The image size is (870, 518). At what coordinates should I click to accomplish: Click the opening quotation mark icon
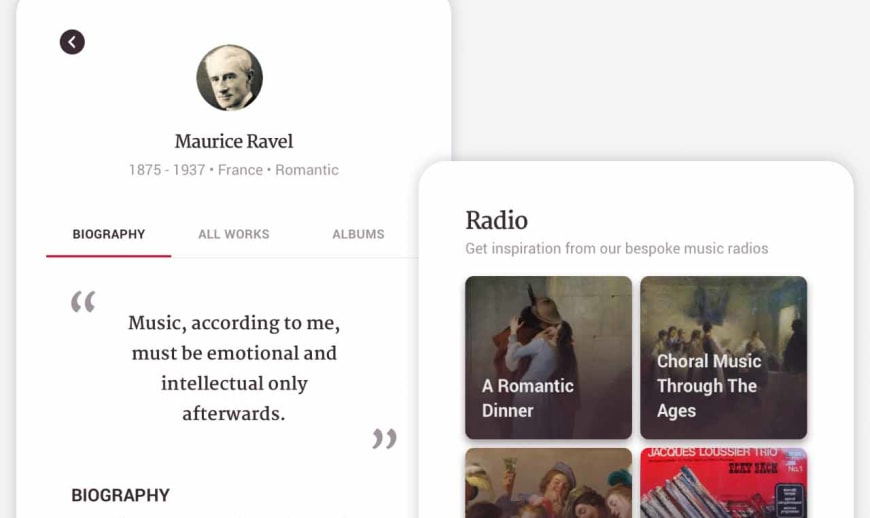tap(83, 301)
